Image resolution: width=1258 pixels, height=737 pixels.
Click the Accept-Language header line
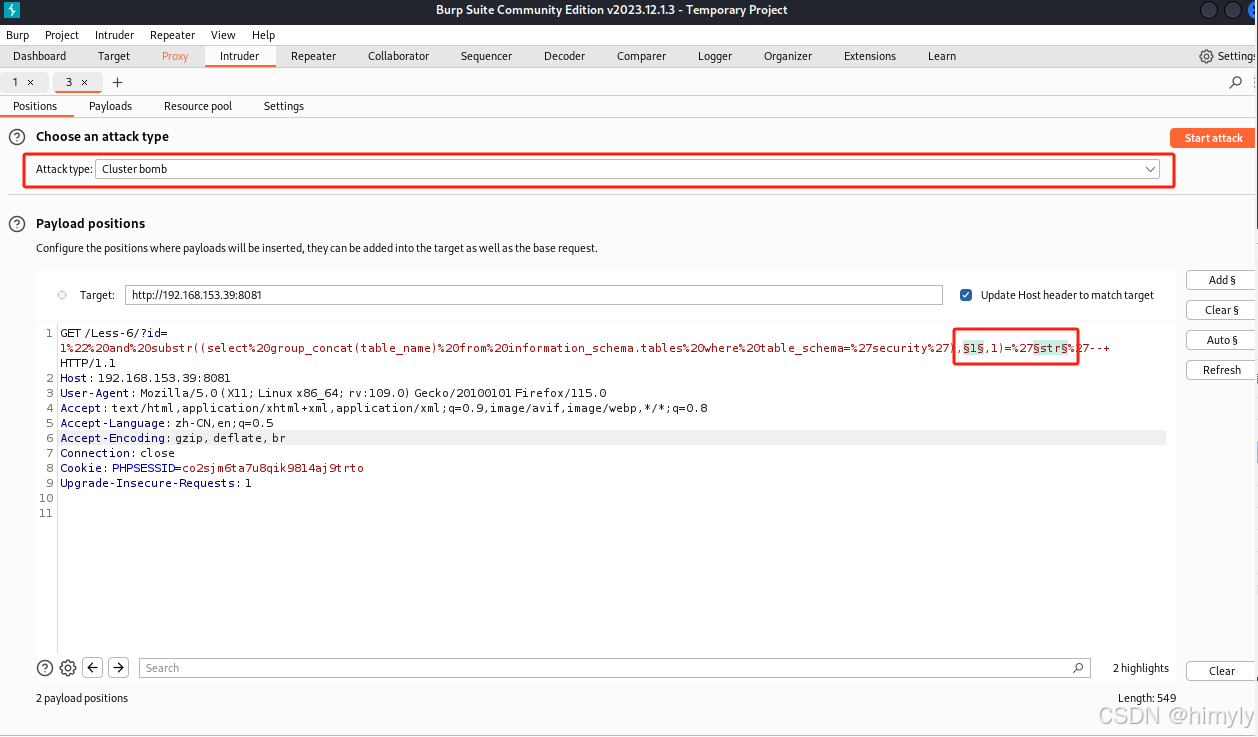[167, 423]
